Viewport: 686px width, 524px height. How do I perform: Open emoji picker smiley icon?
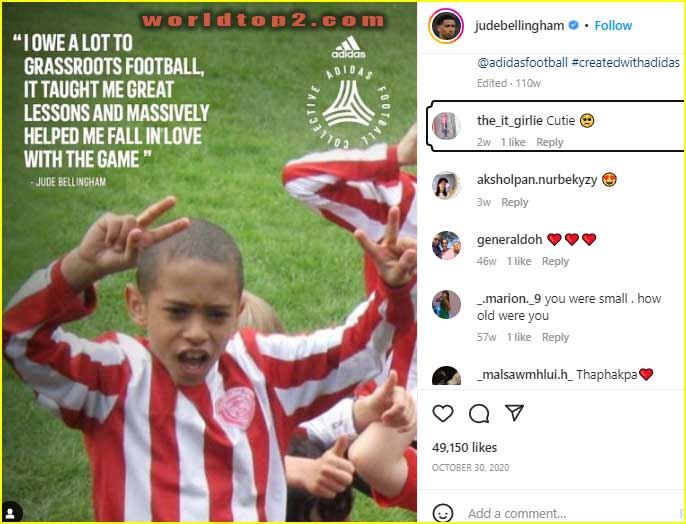coord(443,513)
